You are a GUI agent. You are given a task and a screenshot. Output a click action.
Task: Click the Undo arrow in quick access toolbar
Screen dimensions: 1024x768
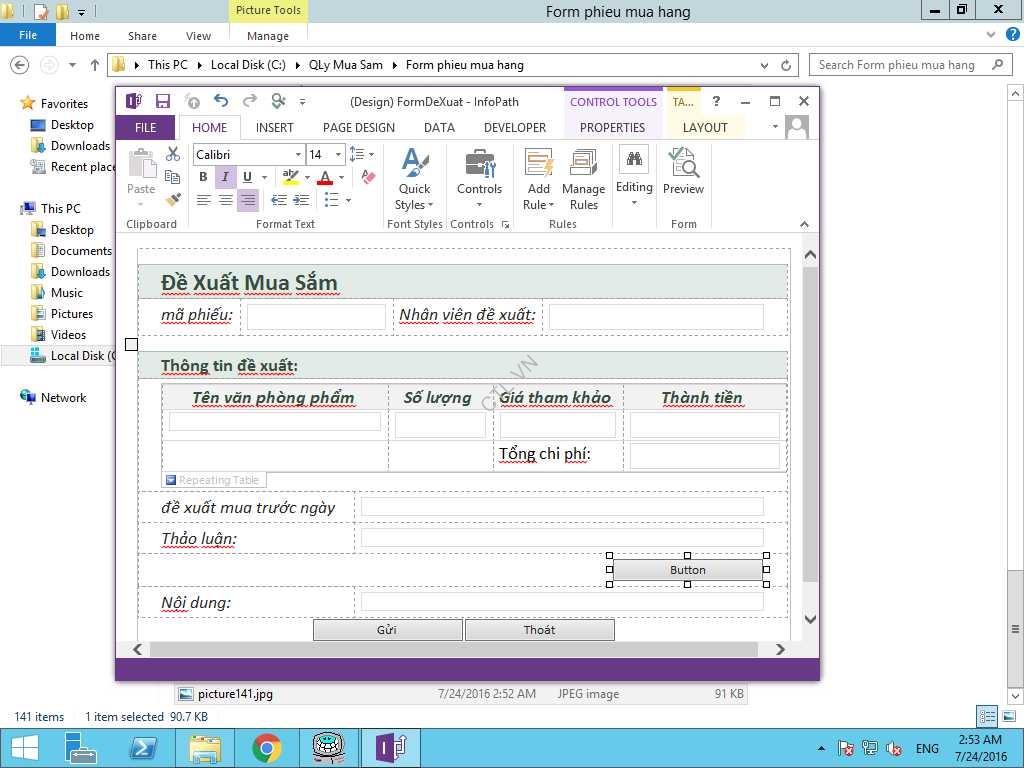click(x=221, y=101)
